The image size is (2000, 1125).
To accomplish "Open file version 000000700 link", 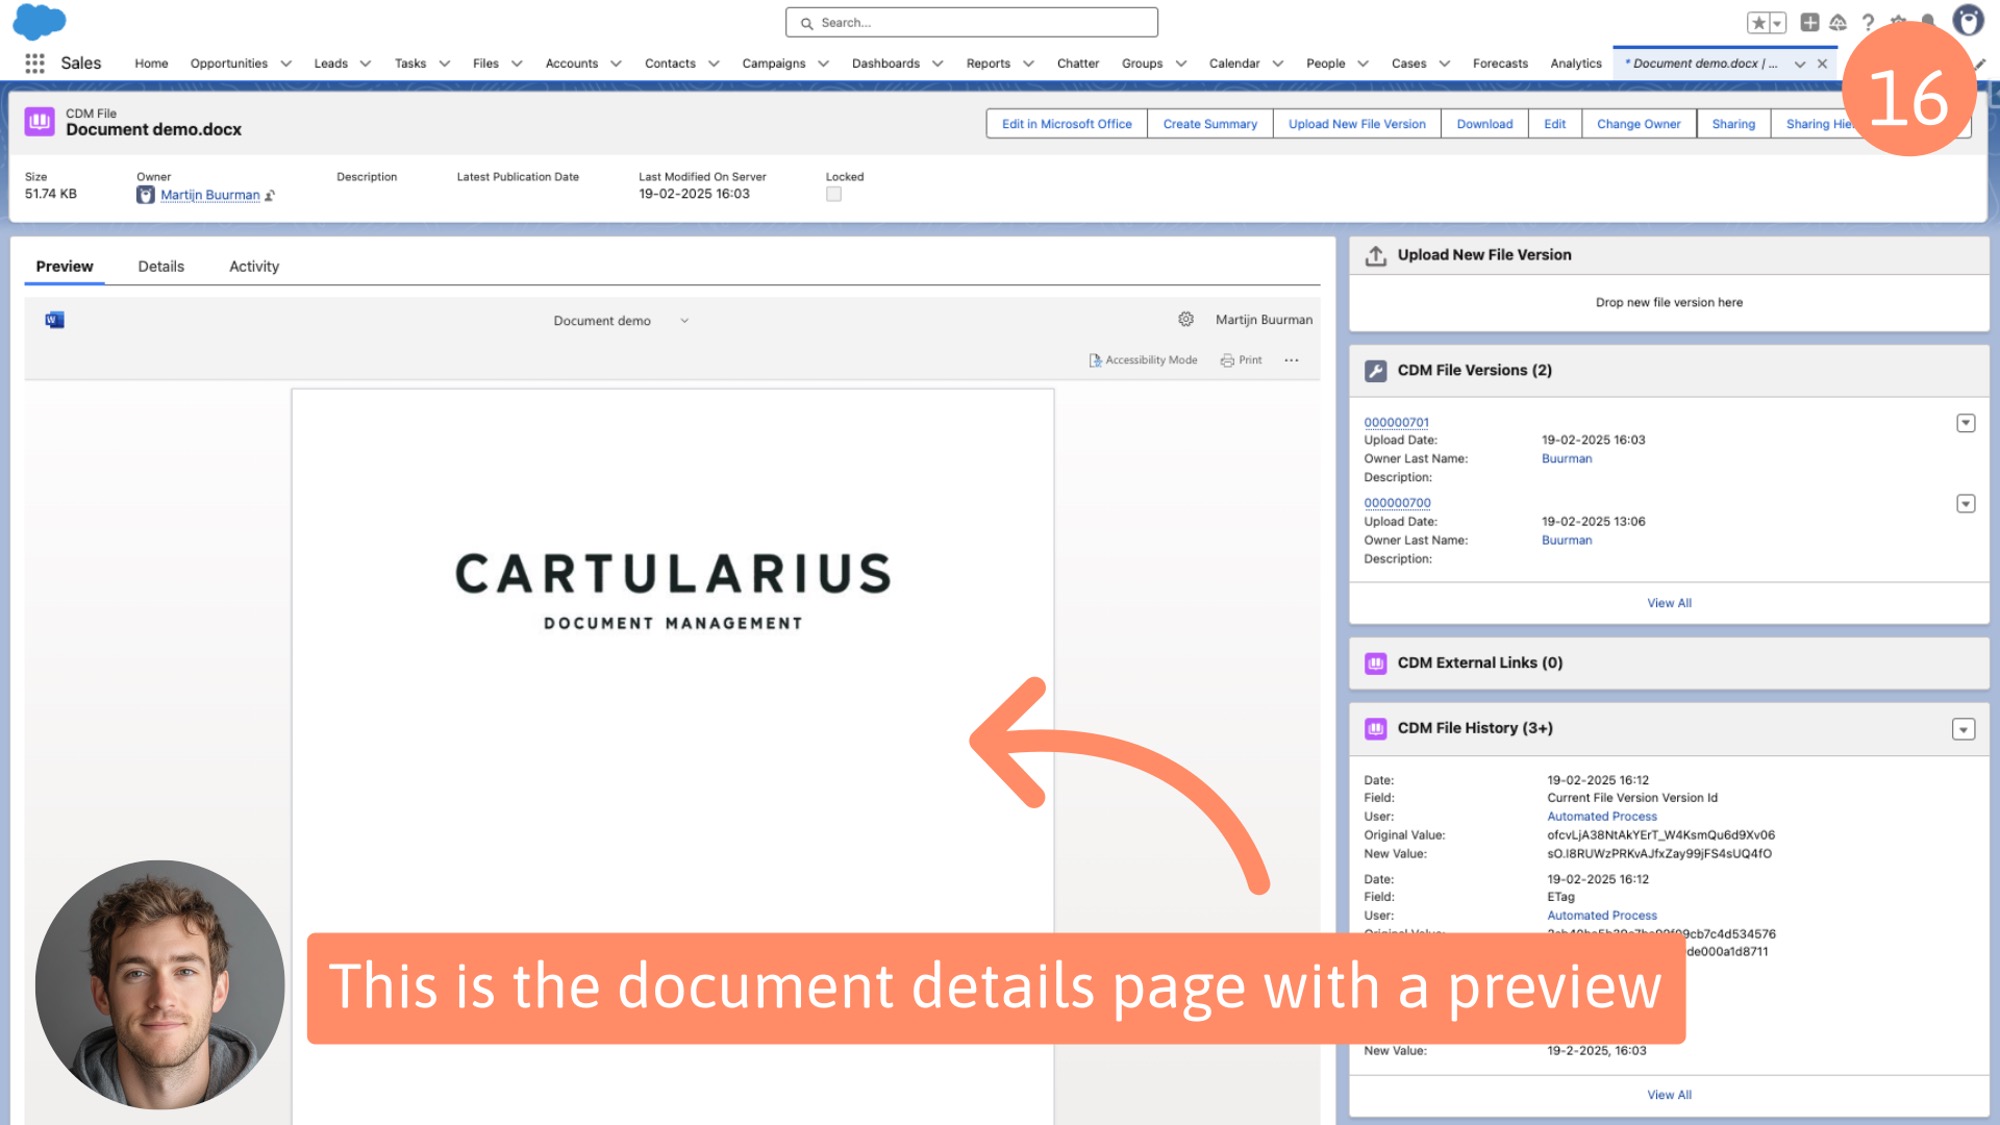I will (1397, 503).
